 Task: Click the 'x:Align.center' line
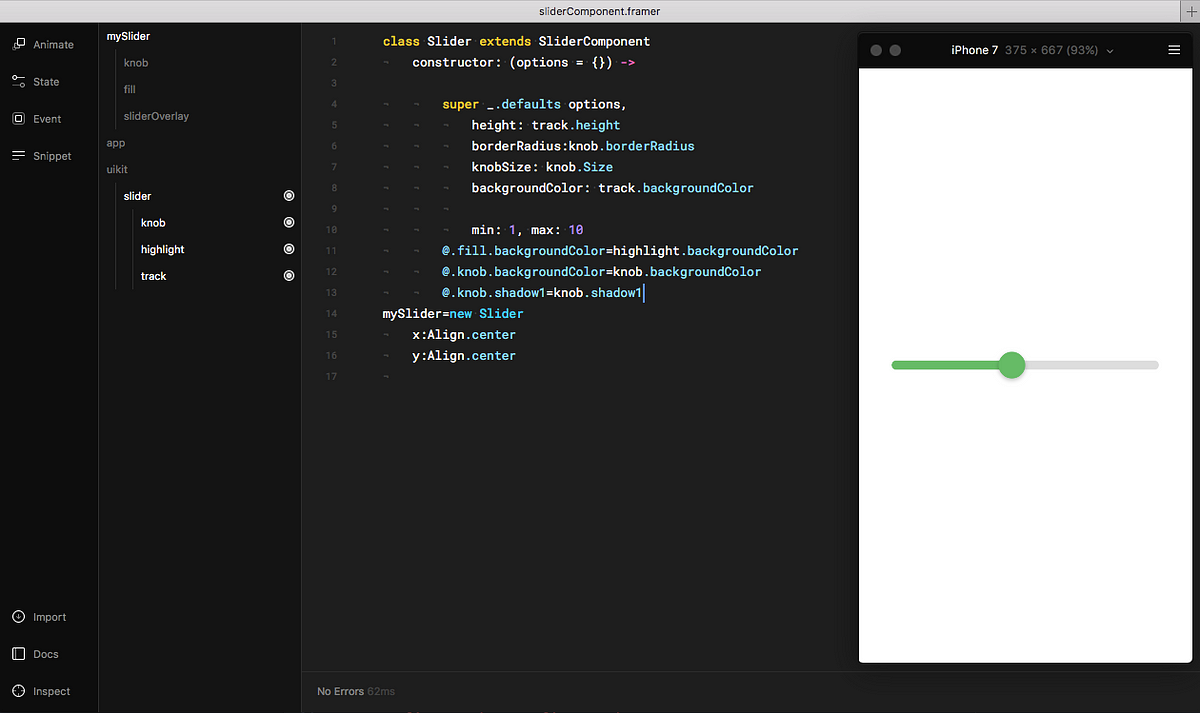click(x=464, y=335)
